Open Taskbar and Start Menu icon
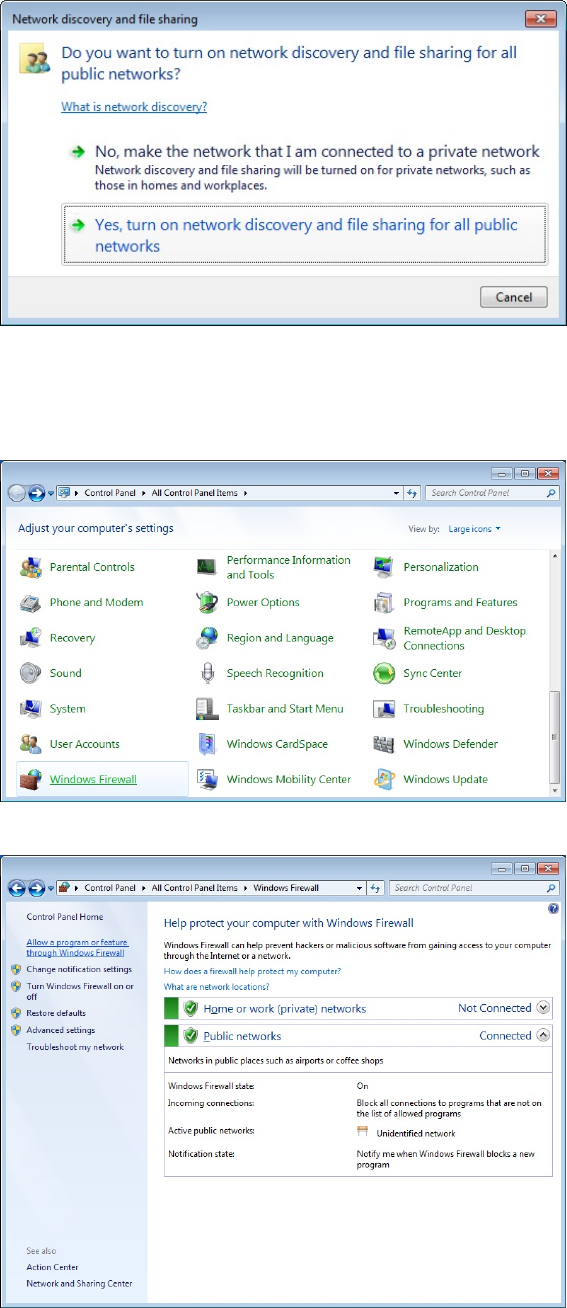 click(x=208, y=709)
